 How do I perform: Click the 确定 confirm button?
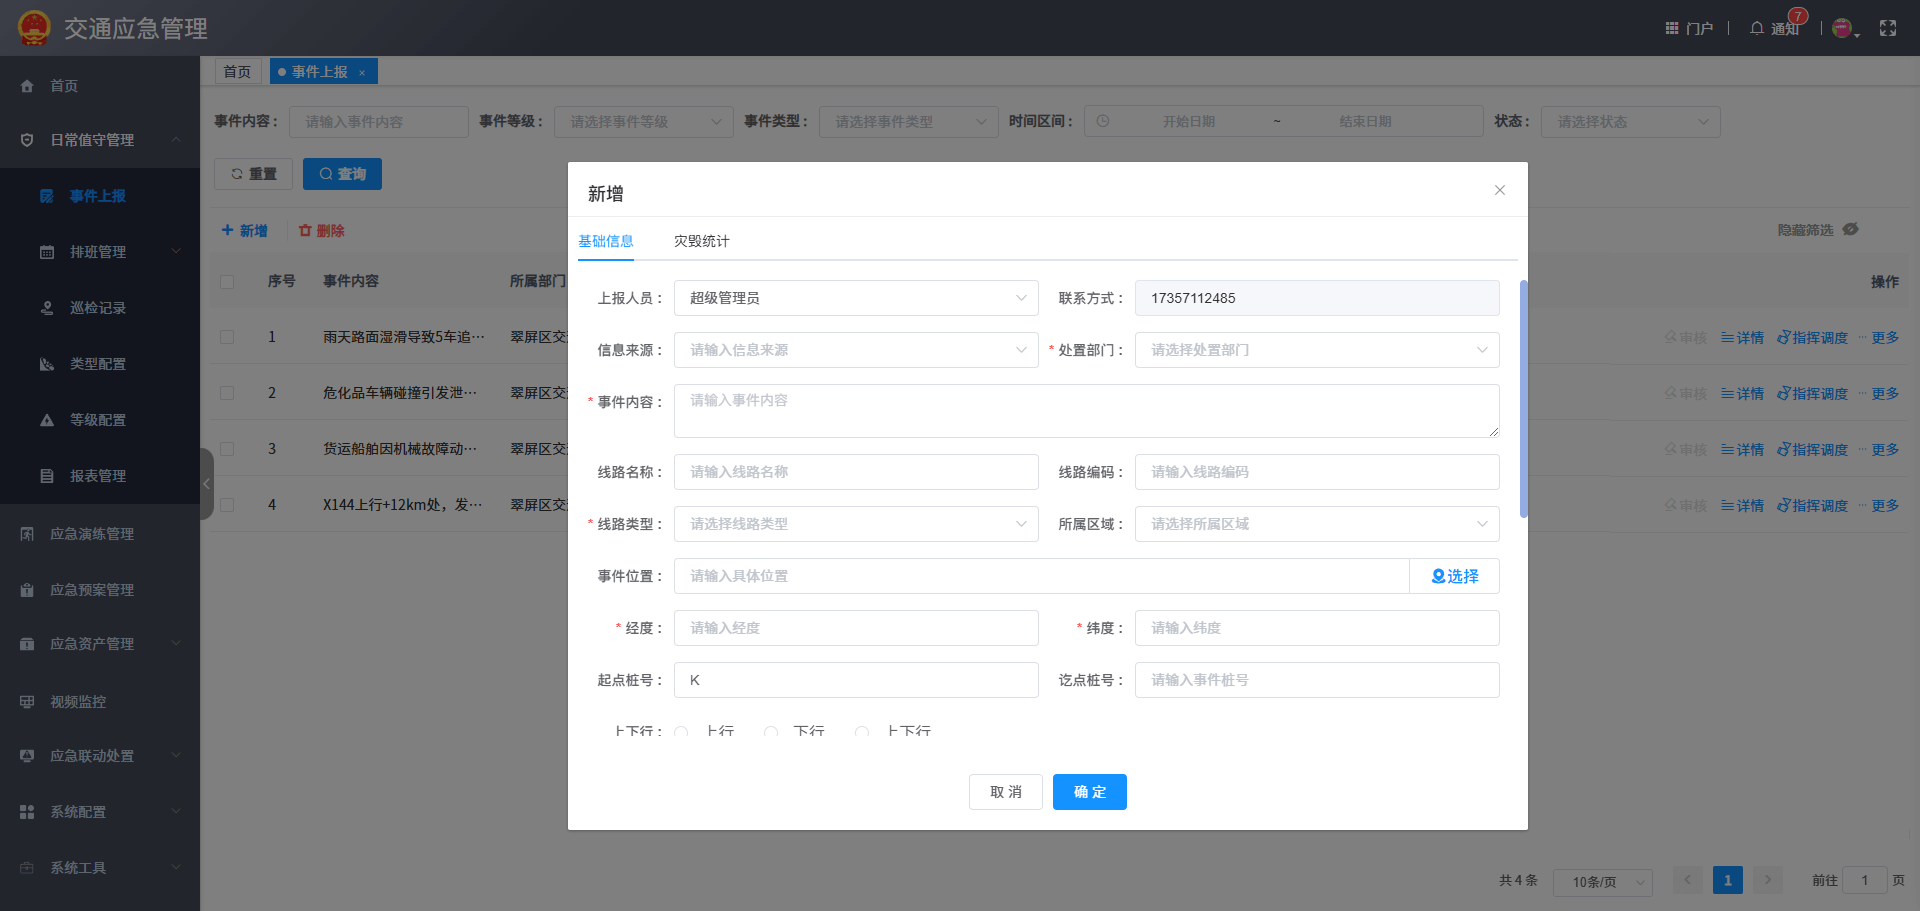point(1089,792)
